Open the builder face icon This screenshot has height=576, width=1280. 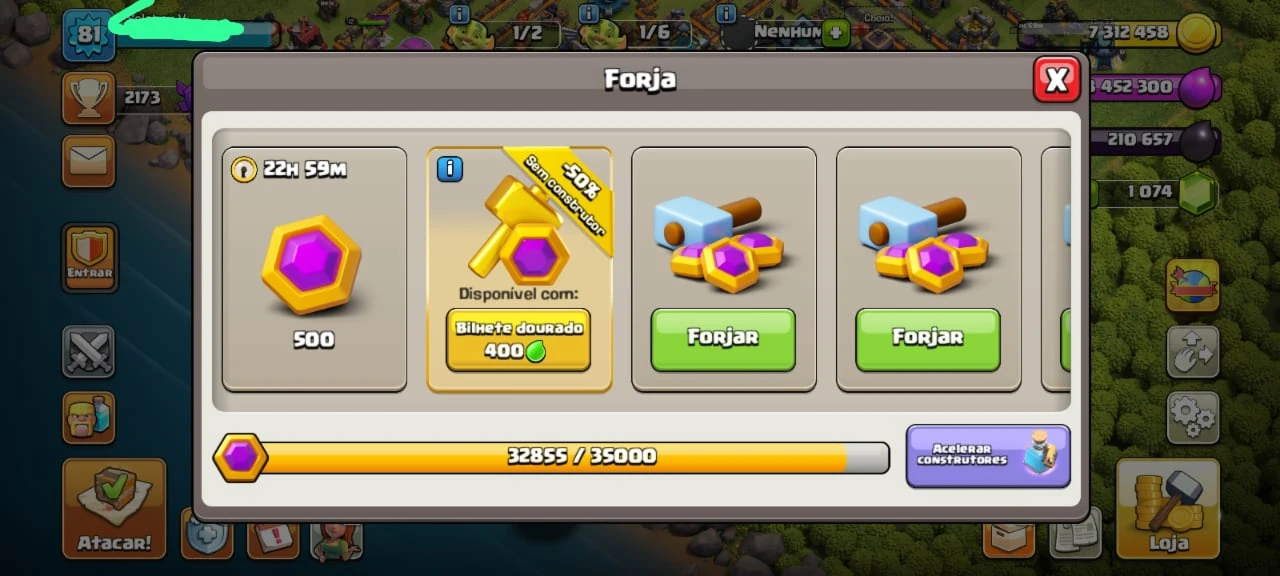[x=89, y=417]
